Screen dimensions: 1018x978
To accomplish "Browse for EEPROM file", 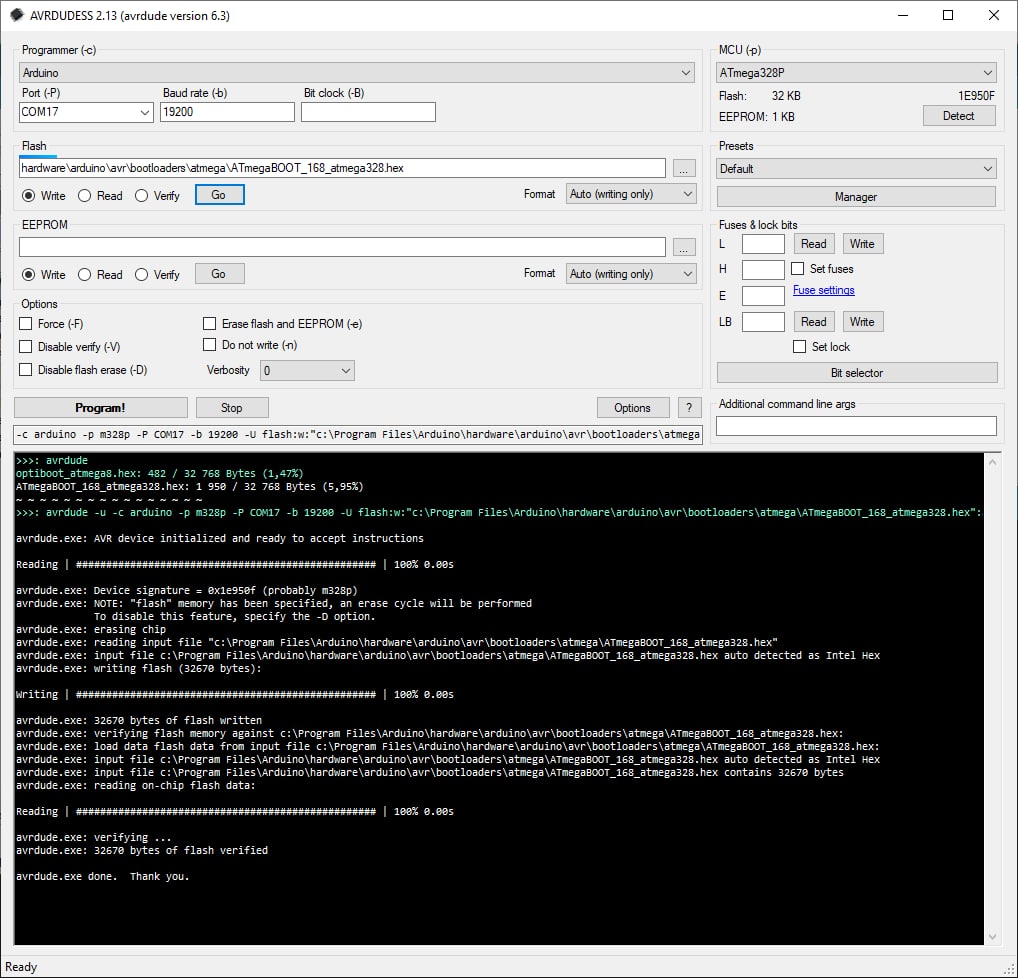I will point(684,247).
